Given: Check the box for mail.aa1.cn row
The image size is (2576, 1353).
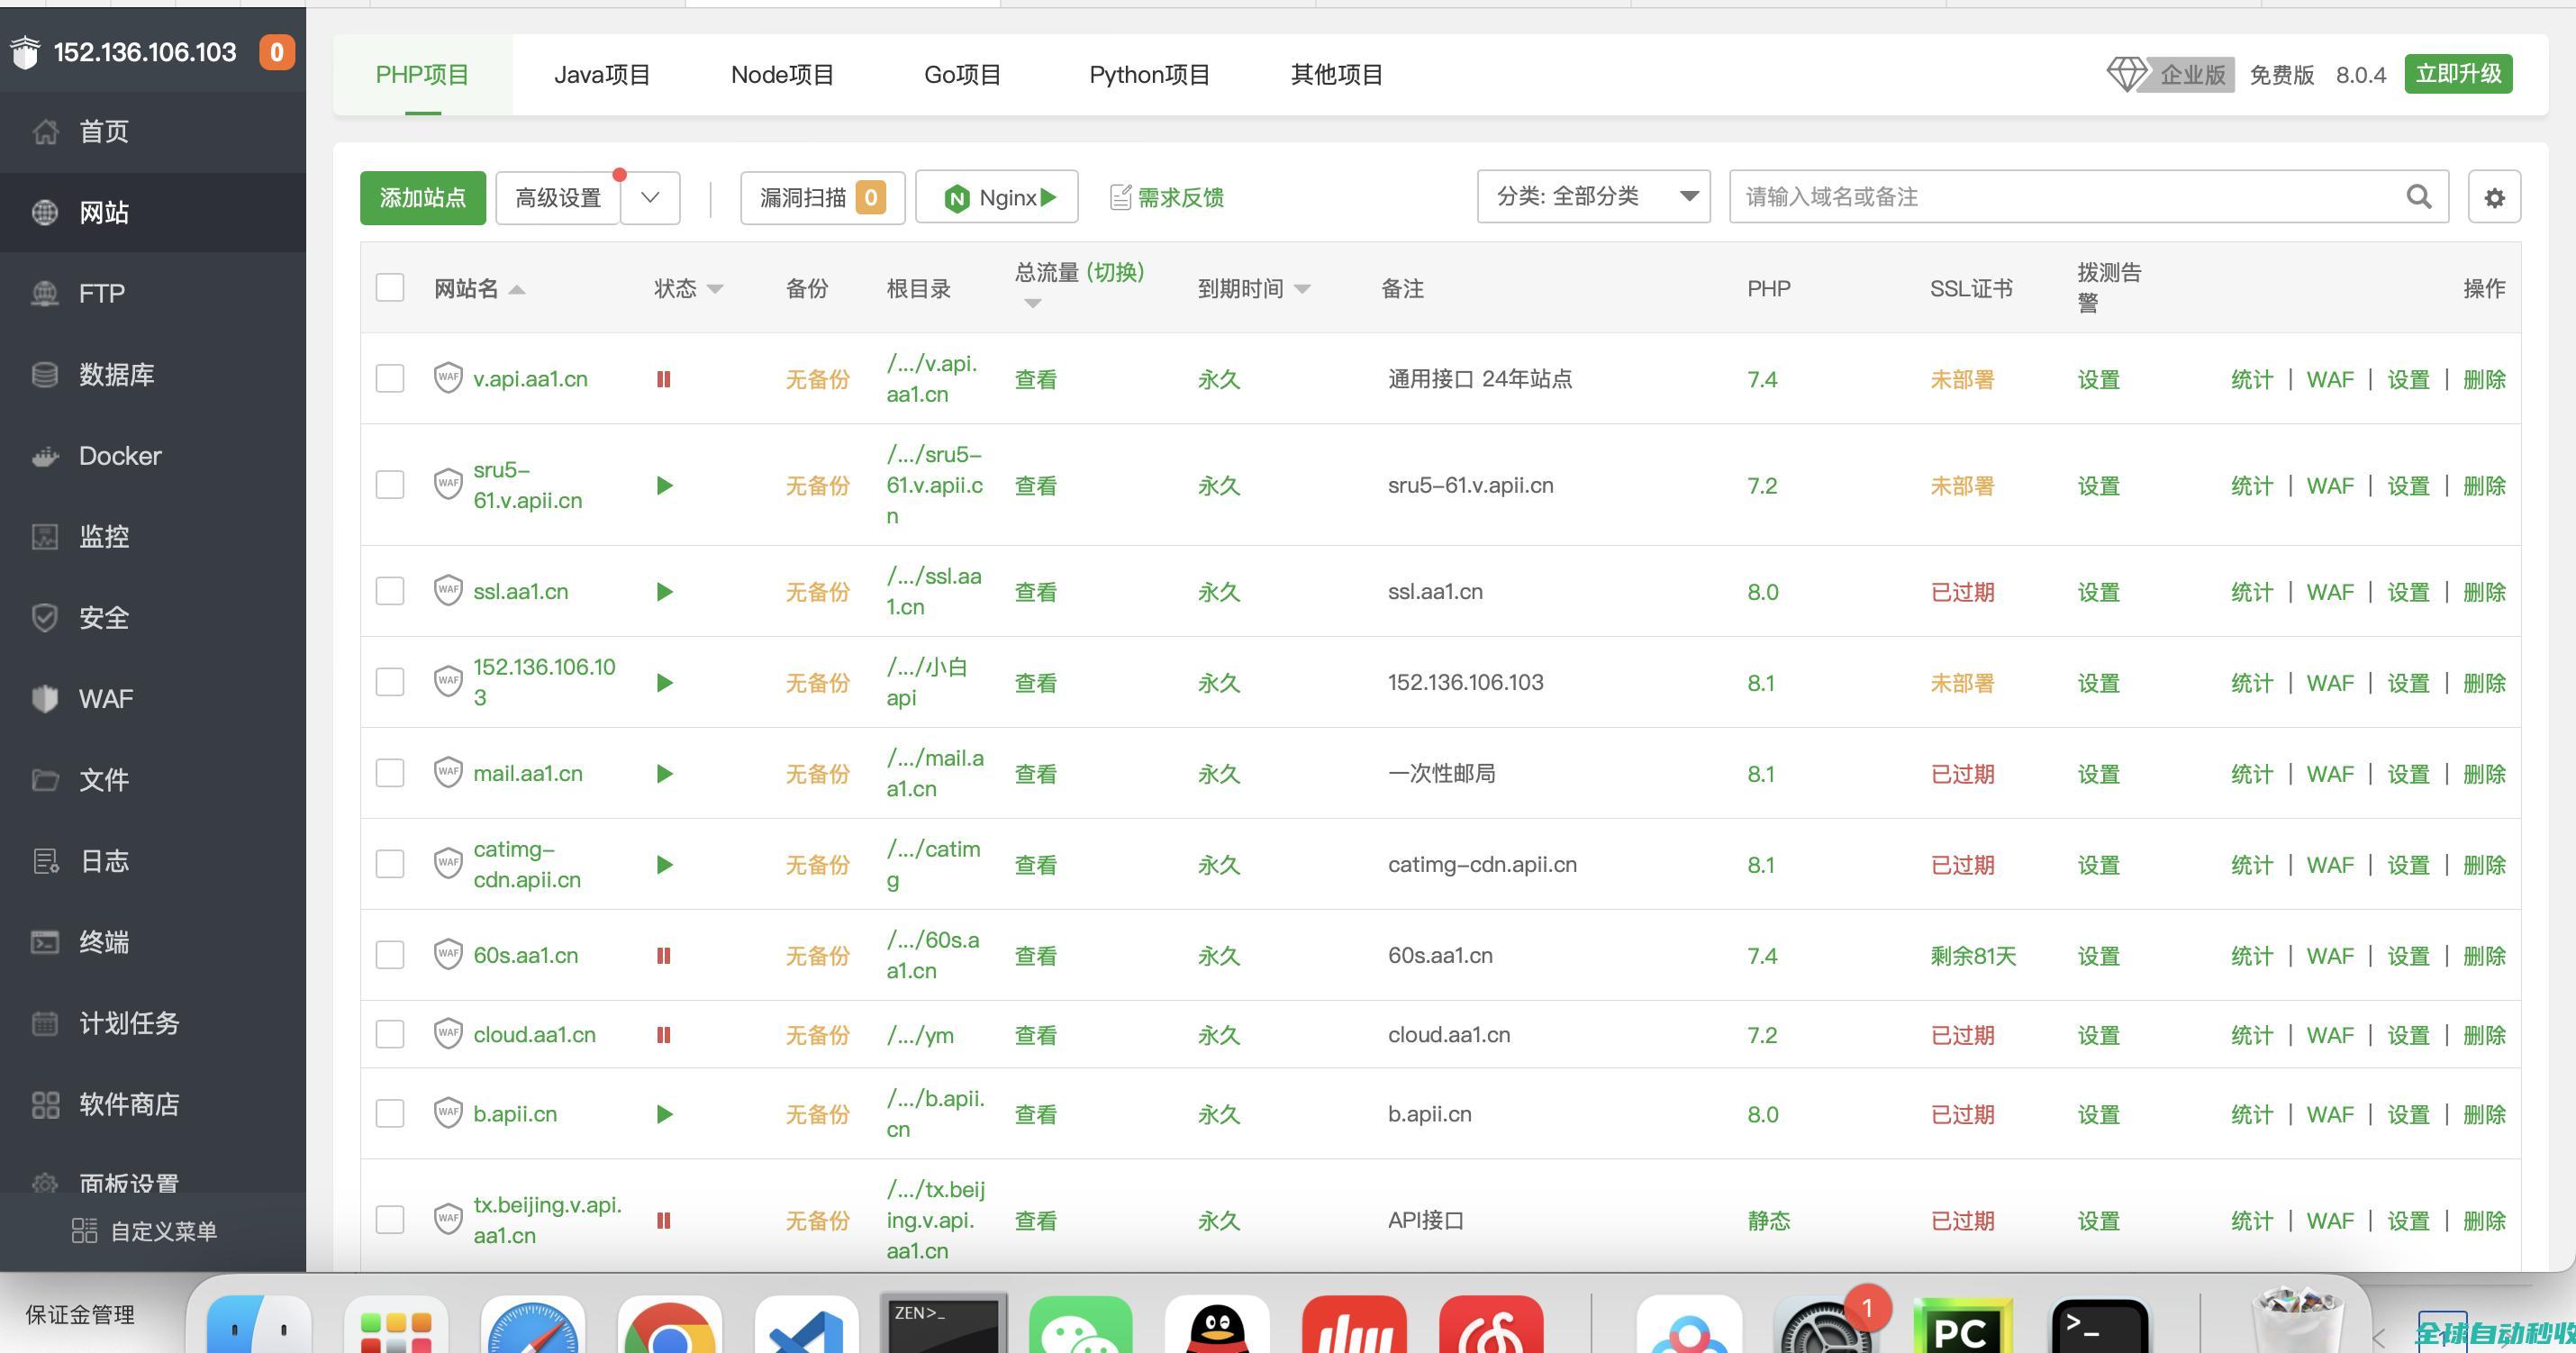Looking at the screenshot, I should 390,773.
